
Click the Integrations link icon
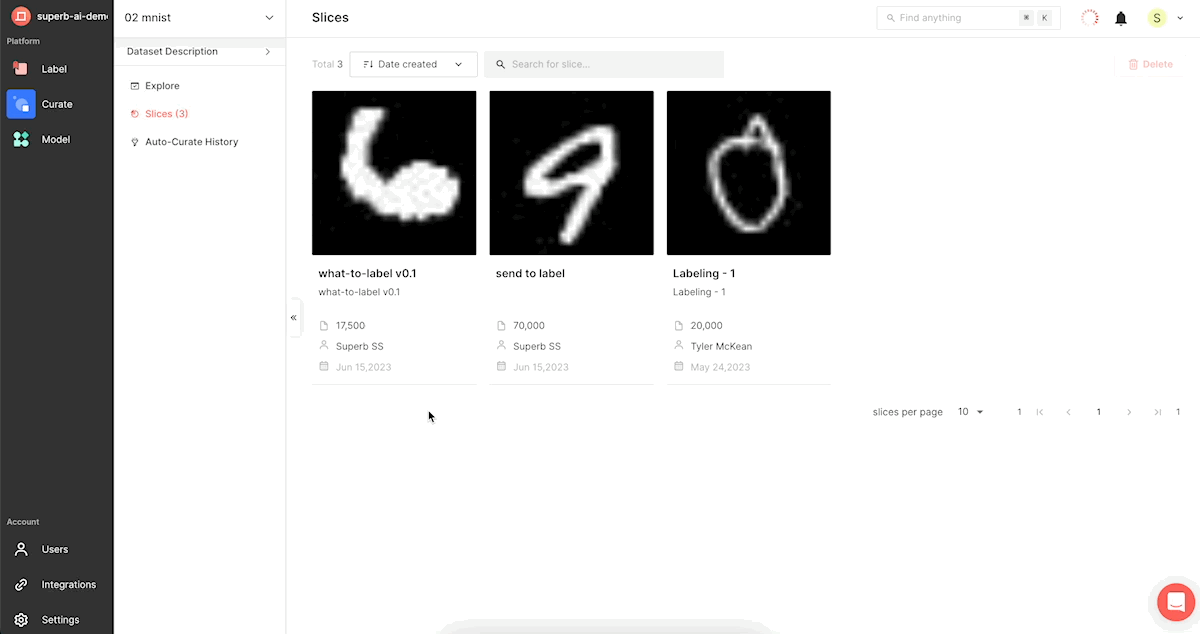[21, 585]
